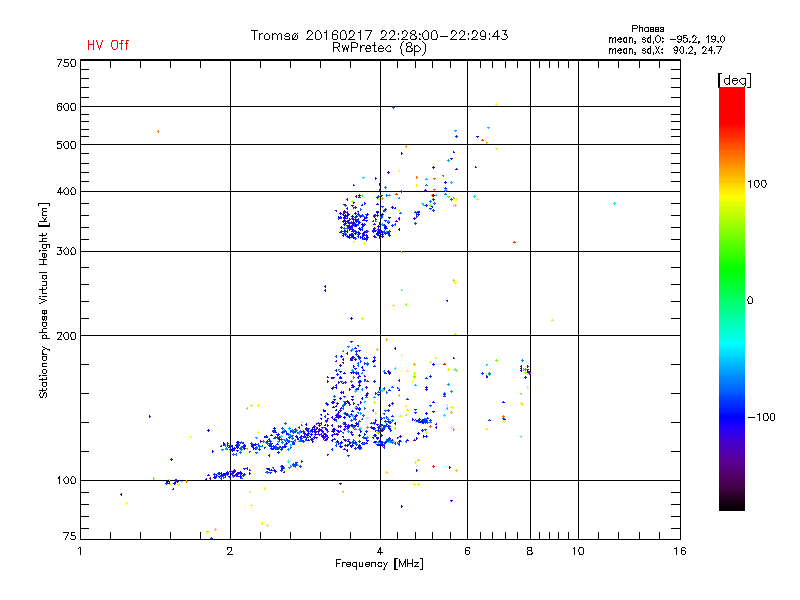Click the colorbar '100' tick label
The image size is (800, 600).
pyautogui.click(x=757, y=184)
